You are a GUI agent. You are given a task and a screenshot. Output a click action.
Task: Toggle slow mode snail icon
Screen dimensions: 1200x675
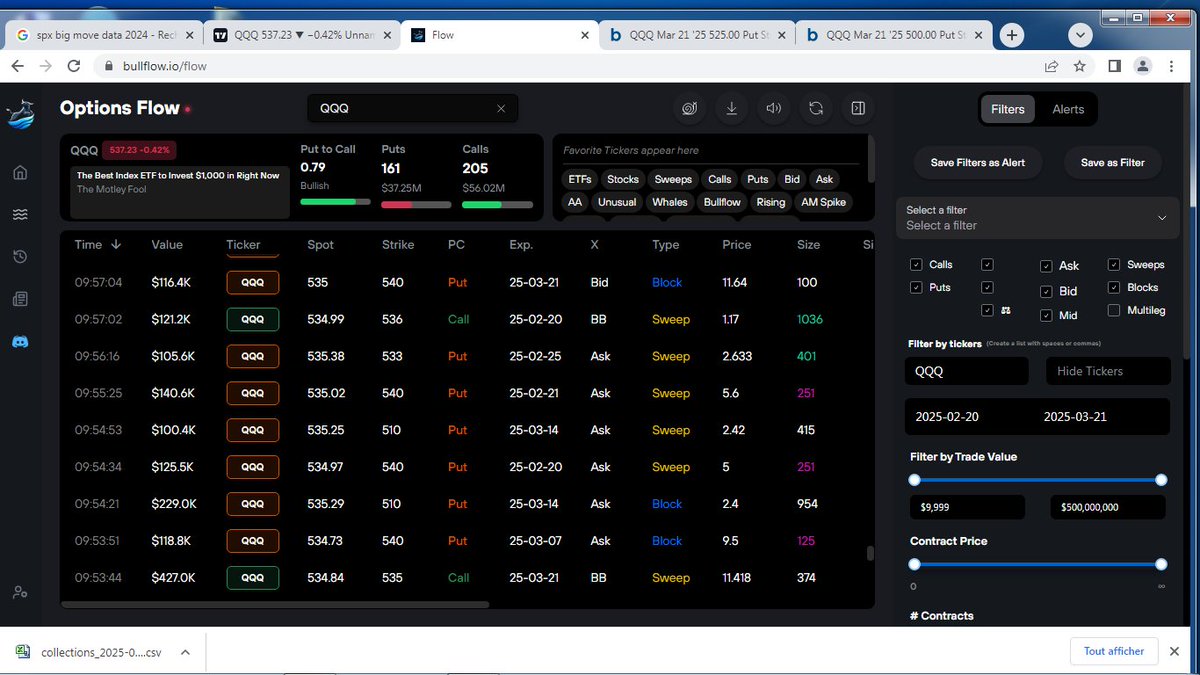coord(689,108)
